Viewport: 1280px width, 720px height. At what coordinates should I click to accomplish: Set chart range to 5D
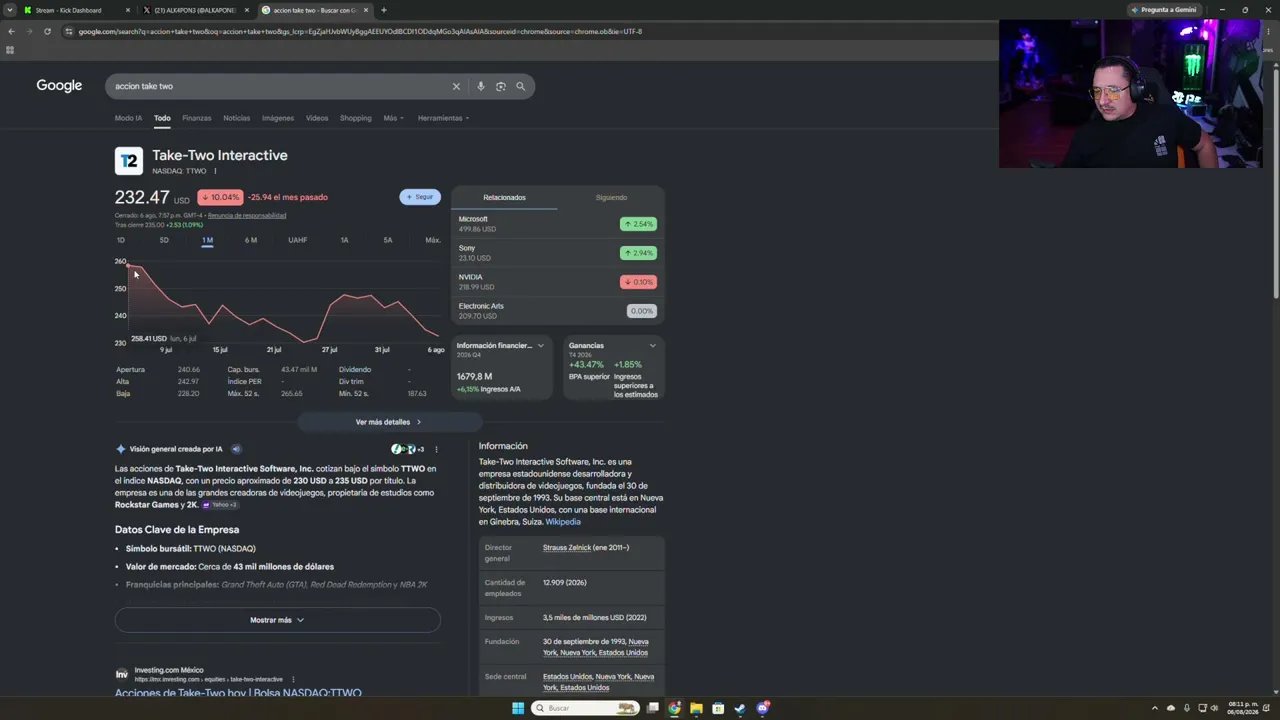tap(164, 240)
